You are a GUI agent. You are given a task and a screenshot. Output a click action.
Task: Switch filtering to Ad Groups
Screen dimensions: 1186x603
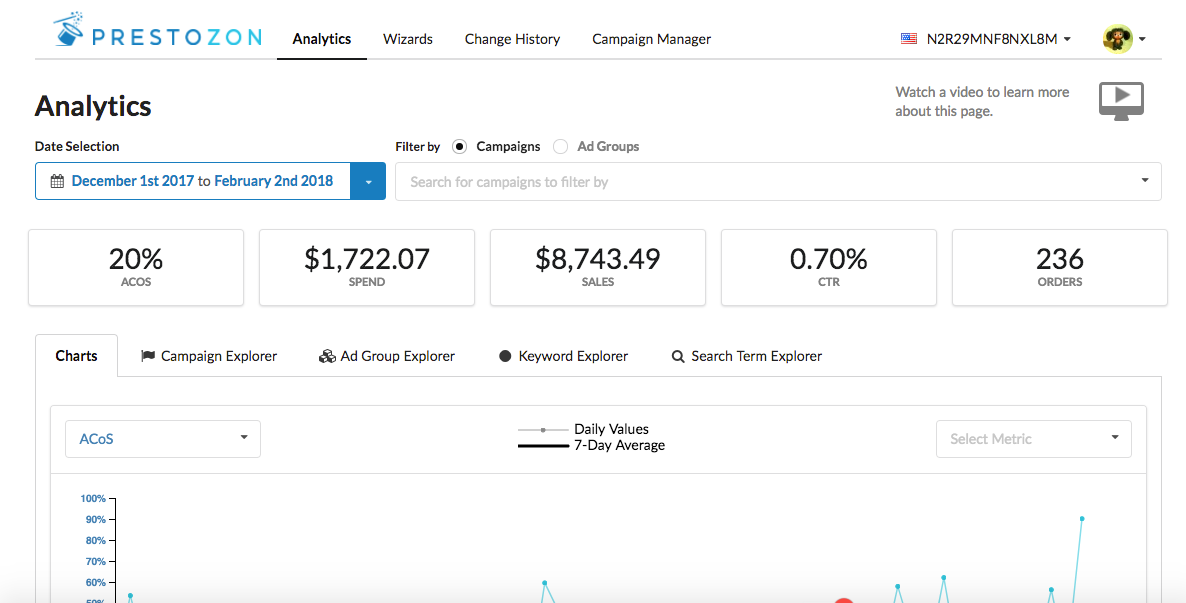click(560, 146)
